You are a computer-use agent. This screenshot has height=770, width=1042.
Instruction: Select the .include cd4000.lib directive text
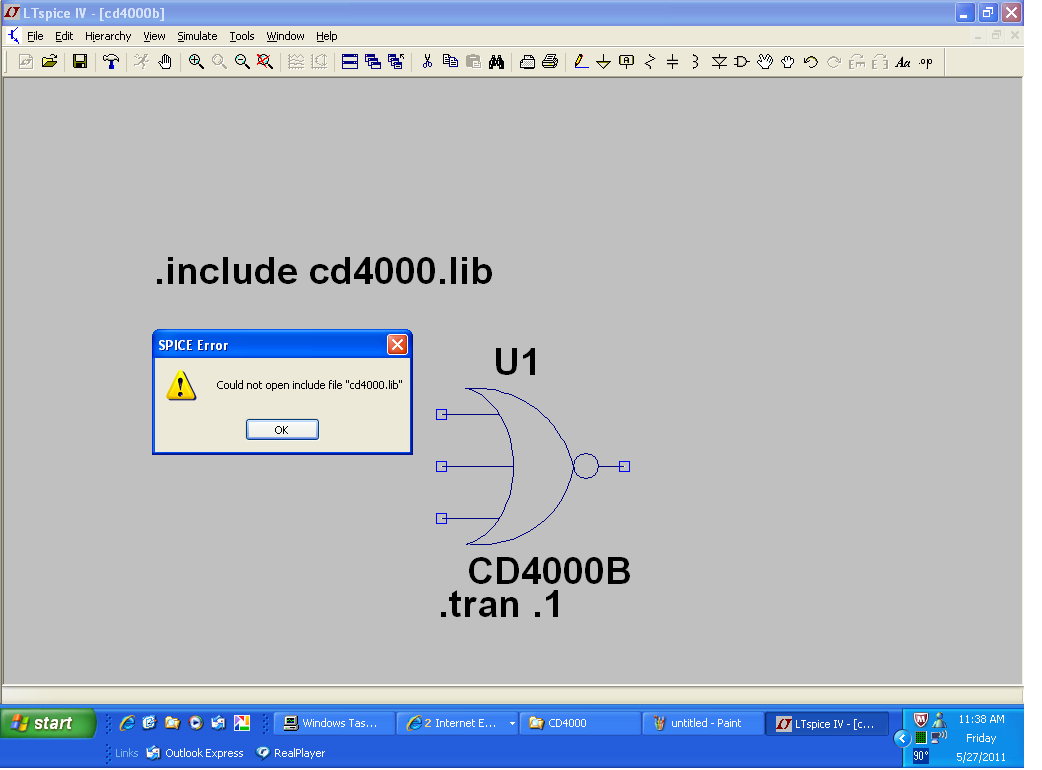pyautogui.click(x=324, y=271)
